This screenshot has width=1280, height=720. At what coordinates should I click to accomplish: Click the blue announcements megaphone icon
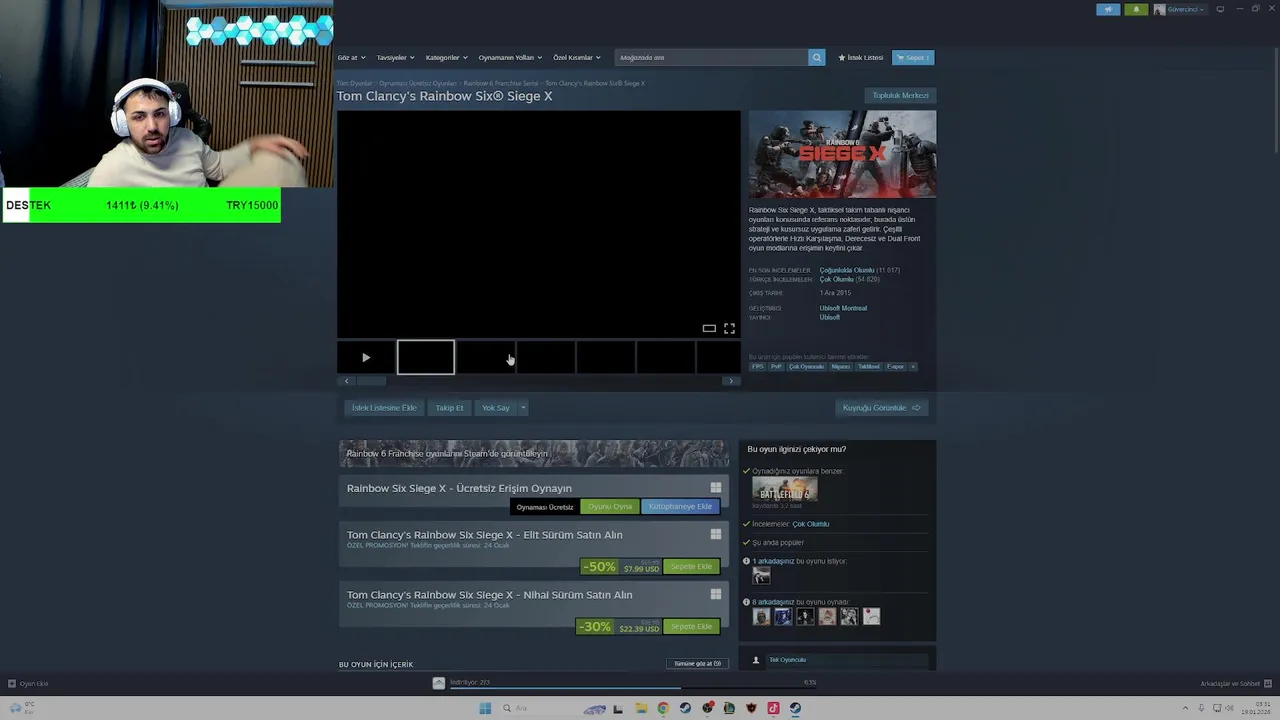click(x=1108, y=9)
